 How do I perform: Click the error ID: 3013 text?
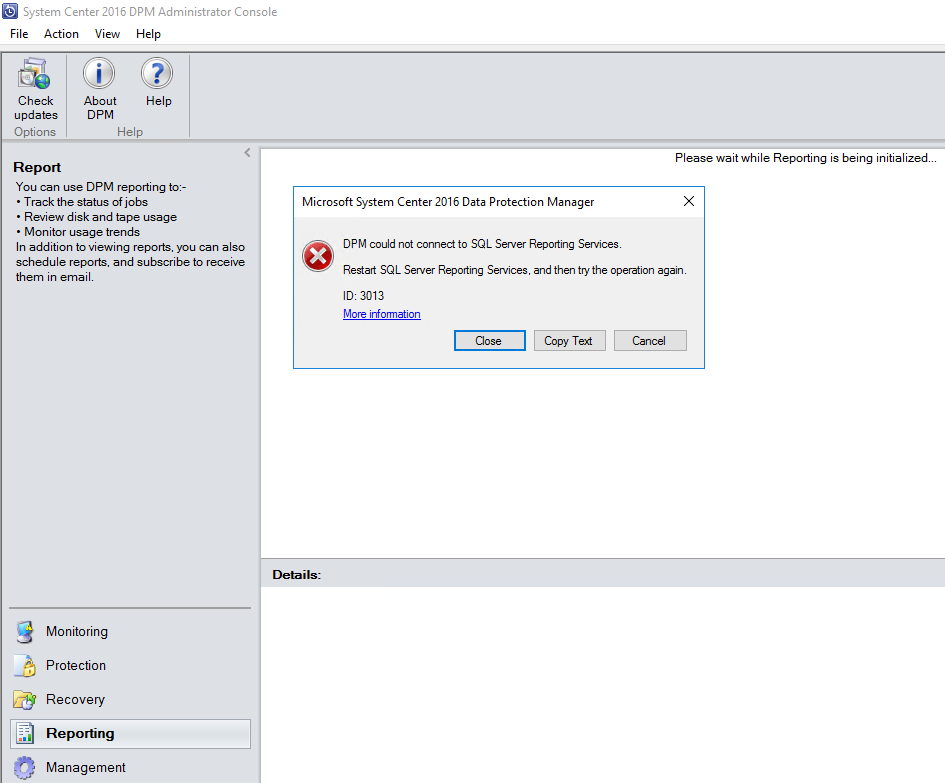coord(363,296)
